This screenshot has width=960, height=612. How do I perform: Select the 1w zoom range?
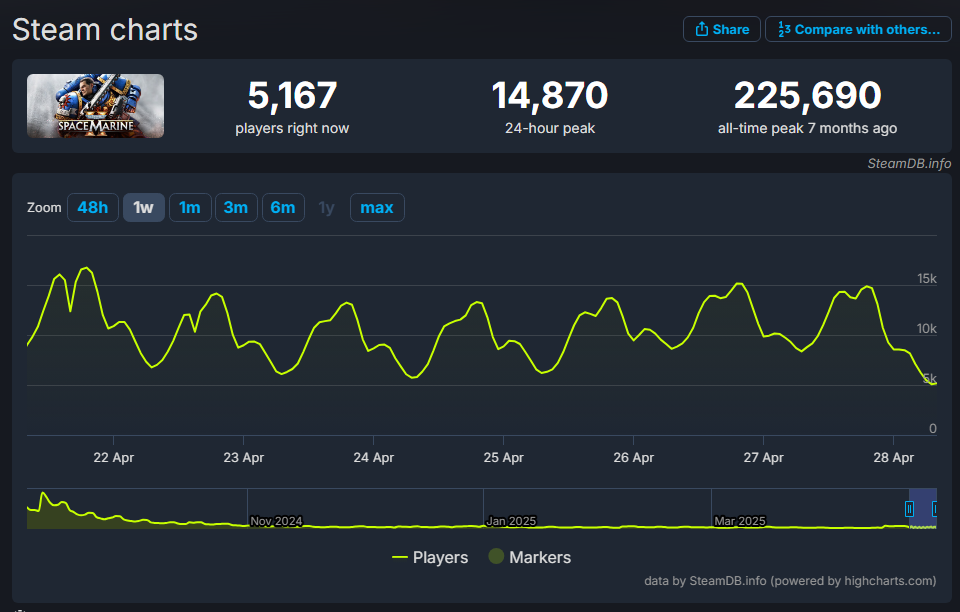[x=144, y=207]
